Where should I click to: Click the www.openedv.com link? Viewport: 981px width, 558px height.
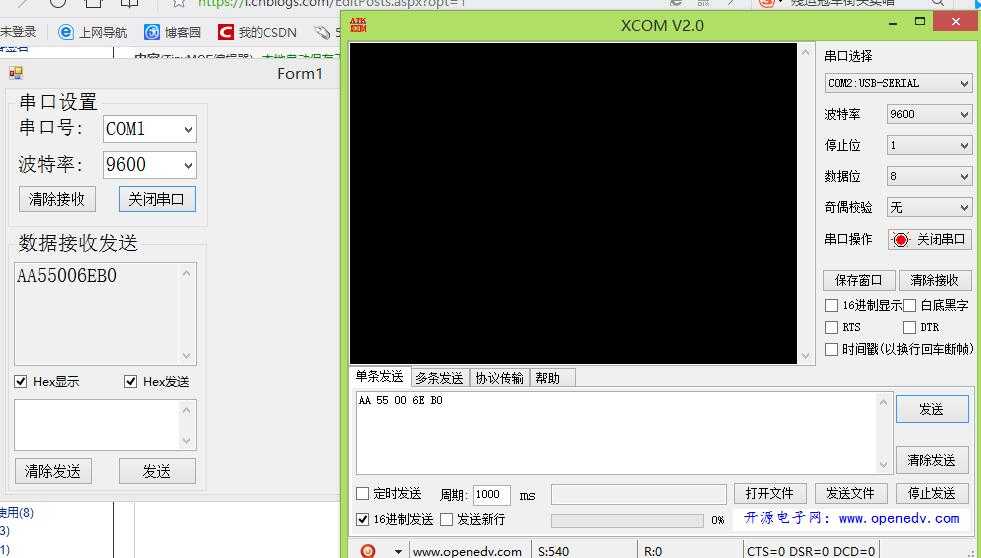pos(898,519)
